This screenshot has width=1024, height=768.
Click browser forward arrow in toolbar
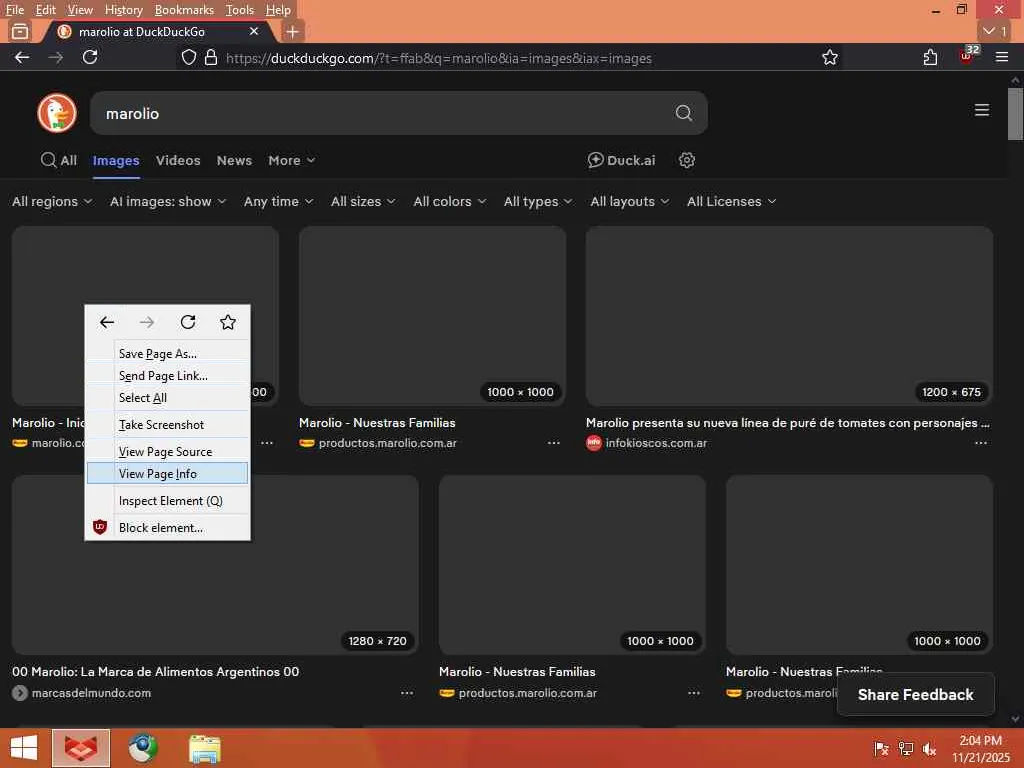click(56, 57)
